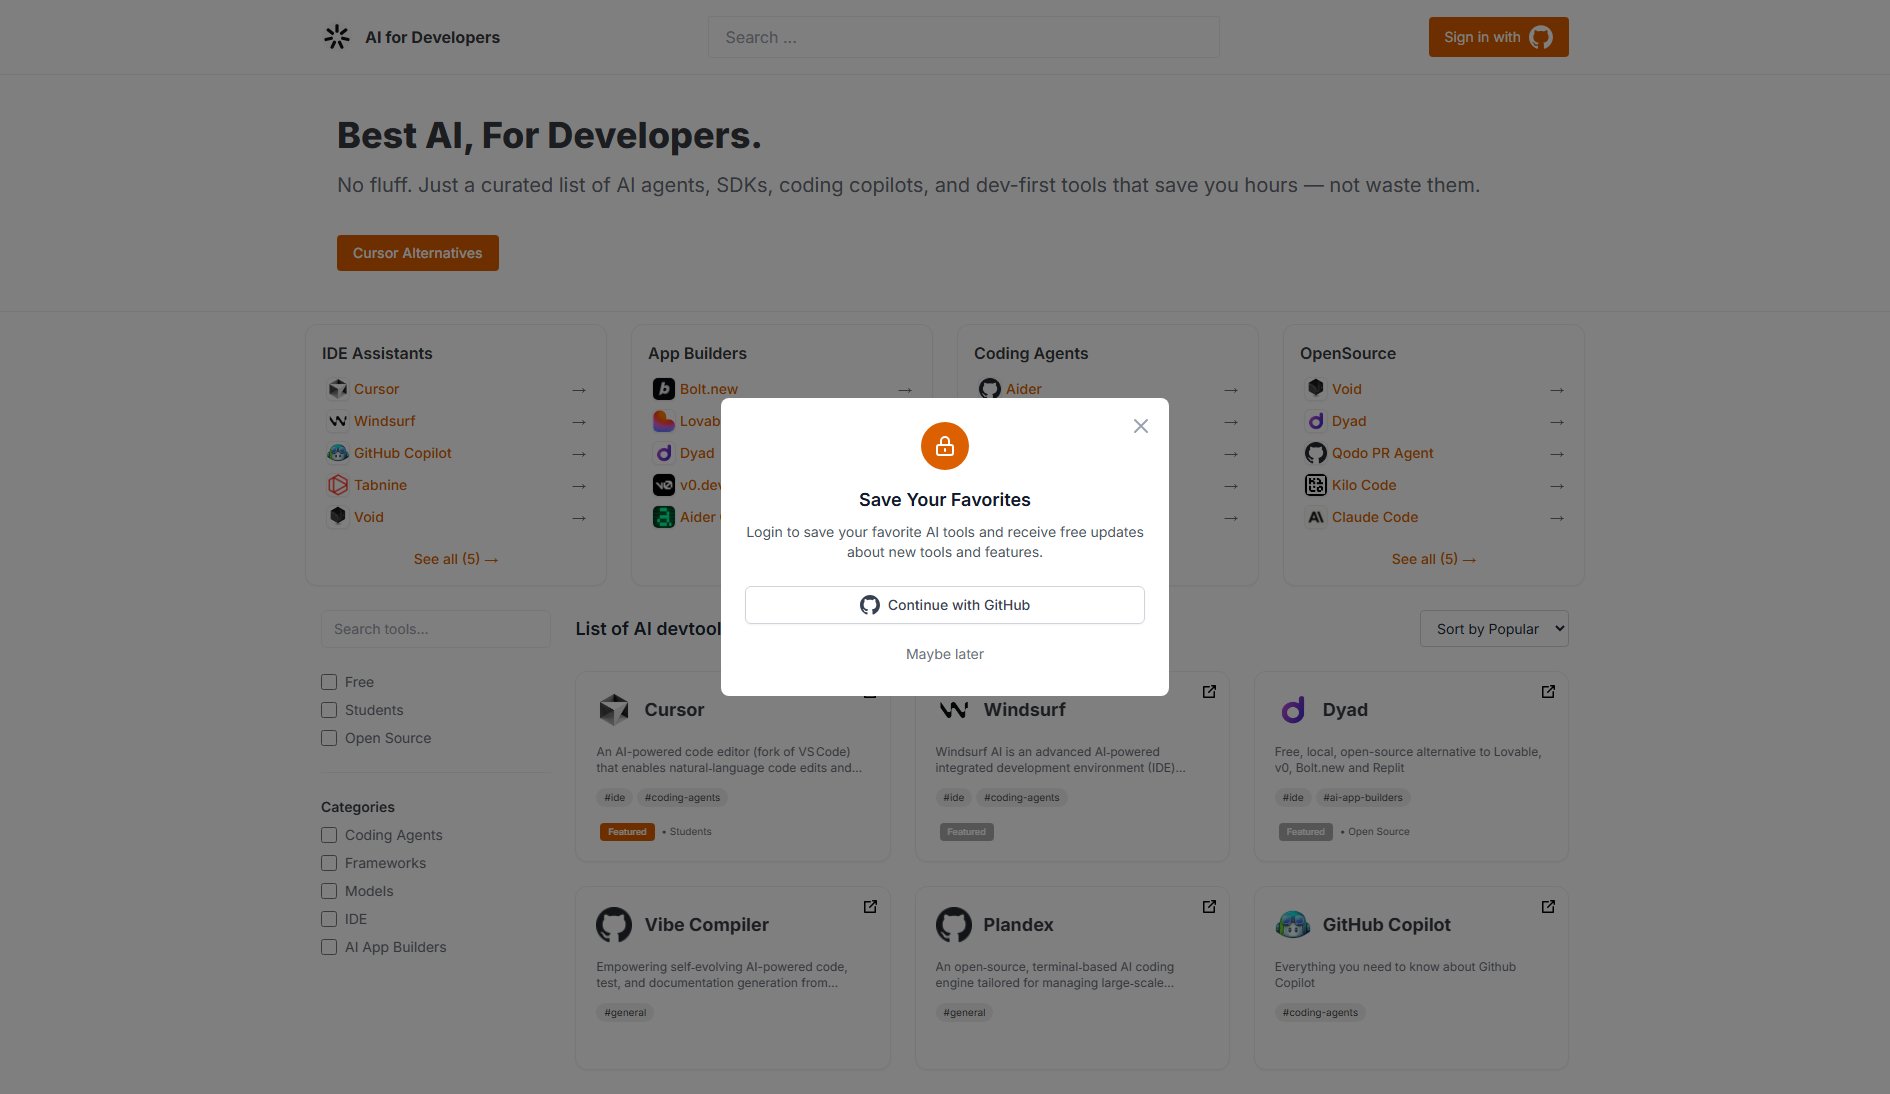This screenshot has width=1890, height=1094.
Task: Enable the Free filter checkbox
Action: point(329,682)
